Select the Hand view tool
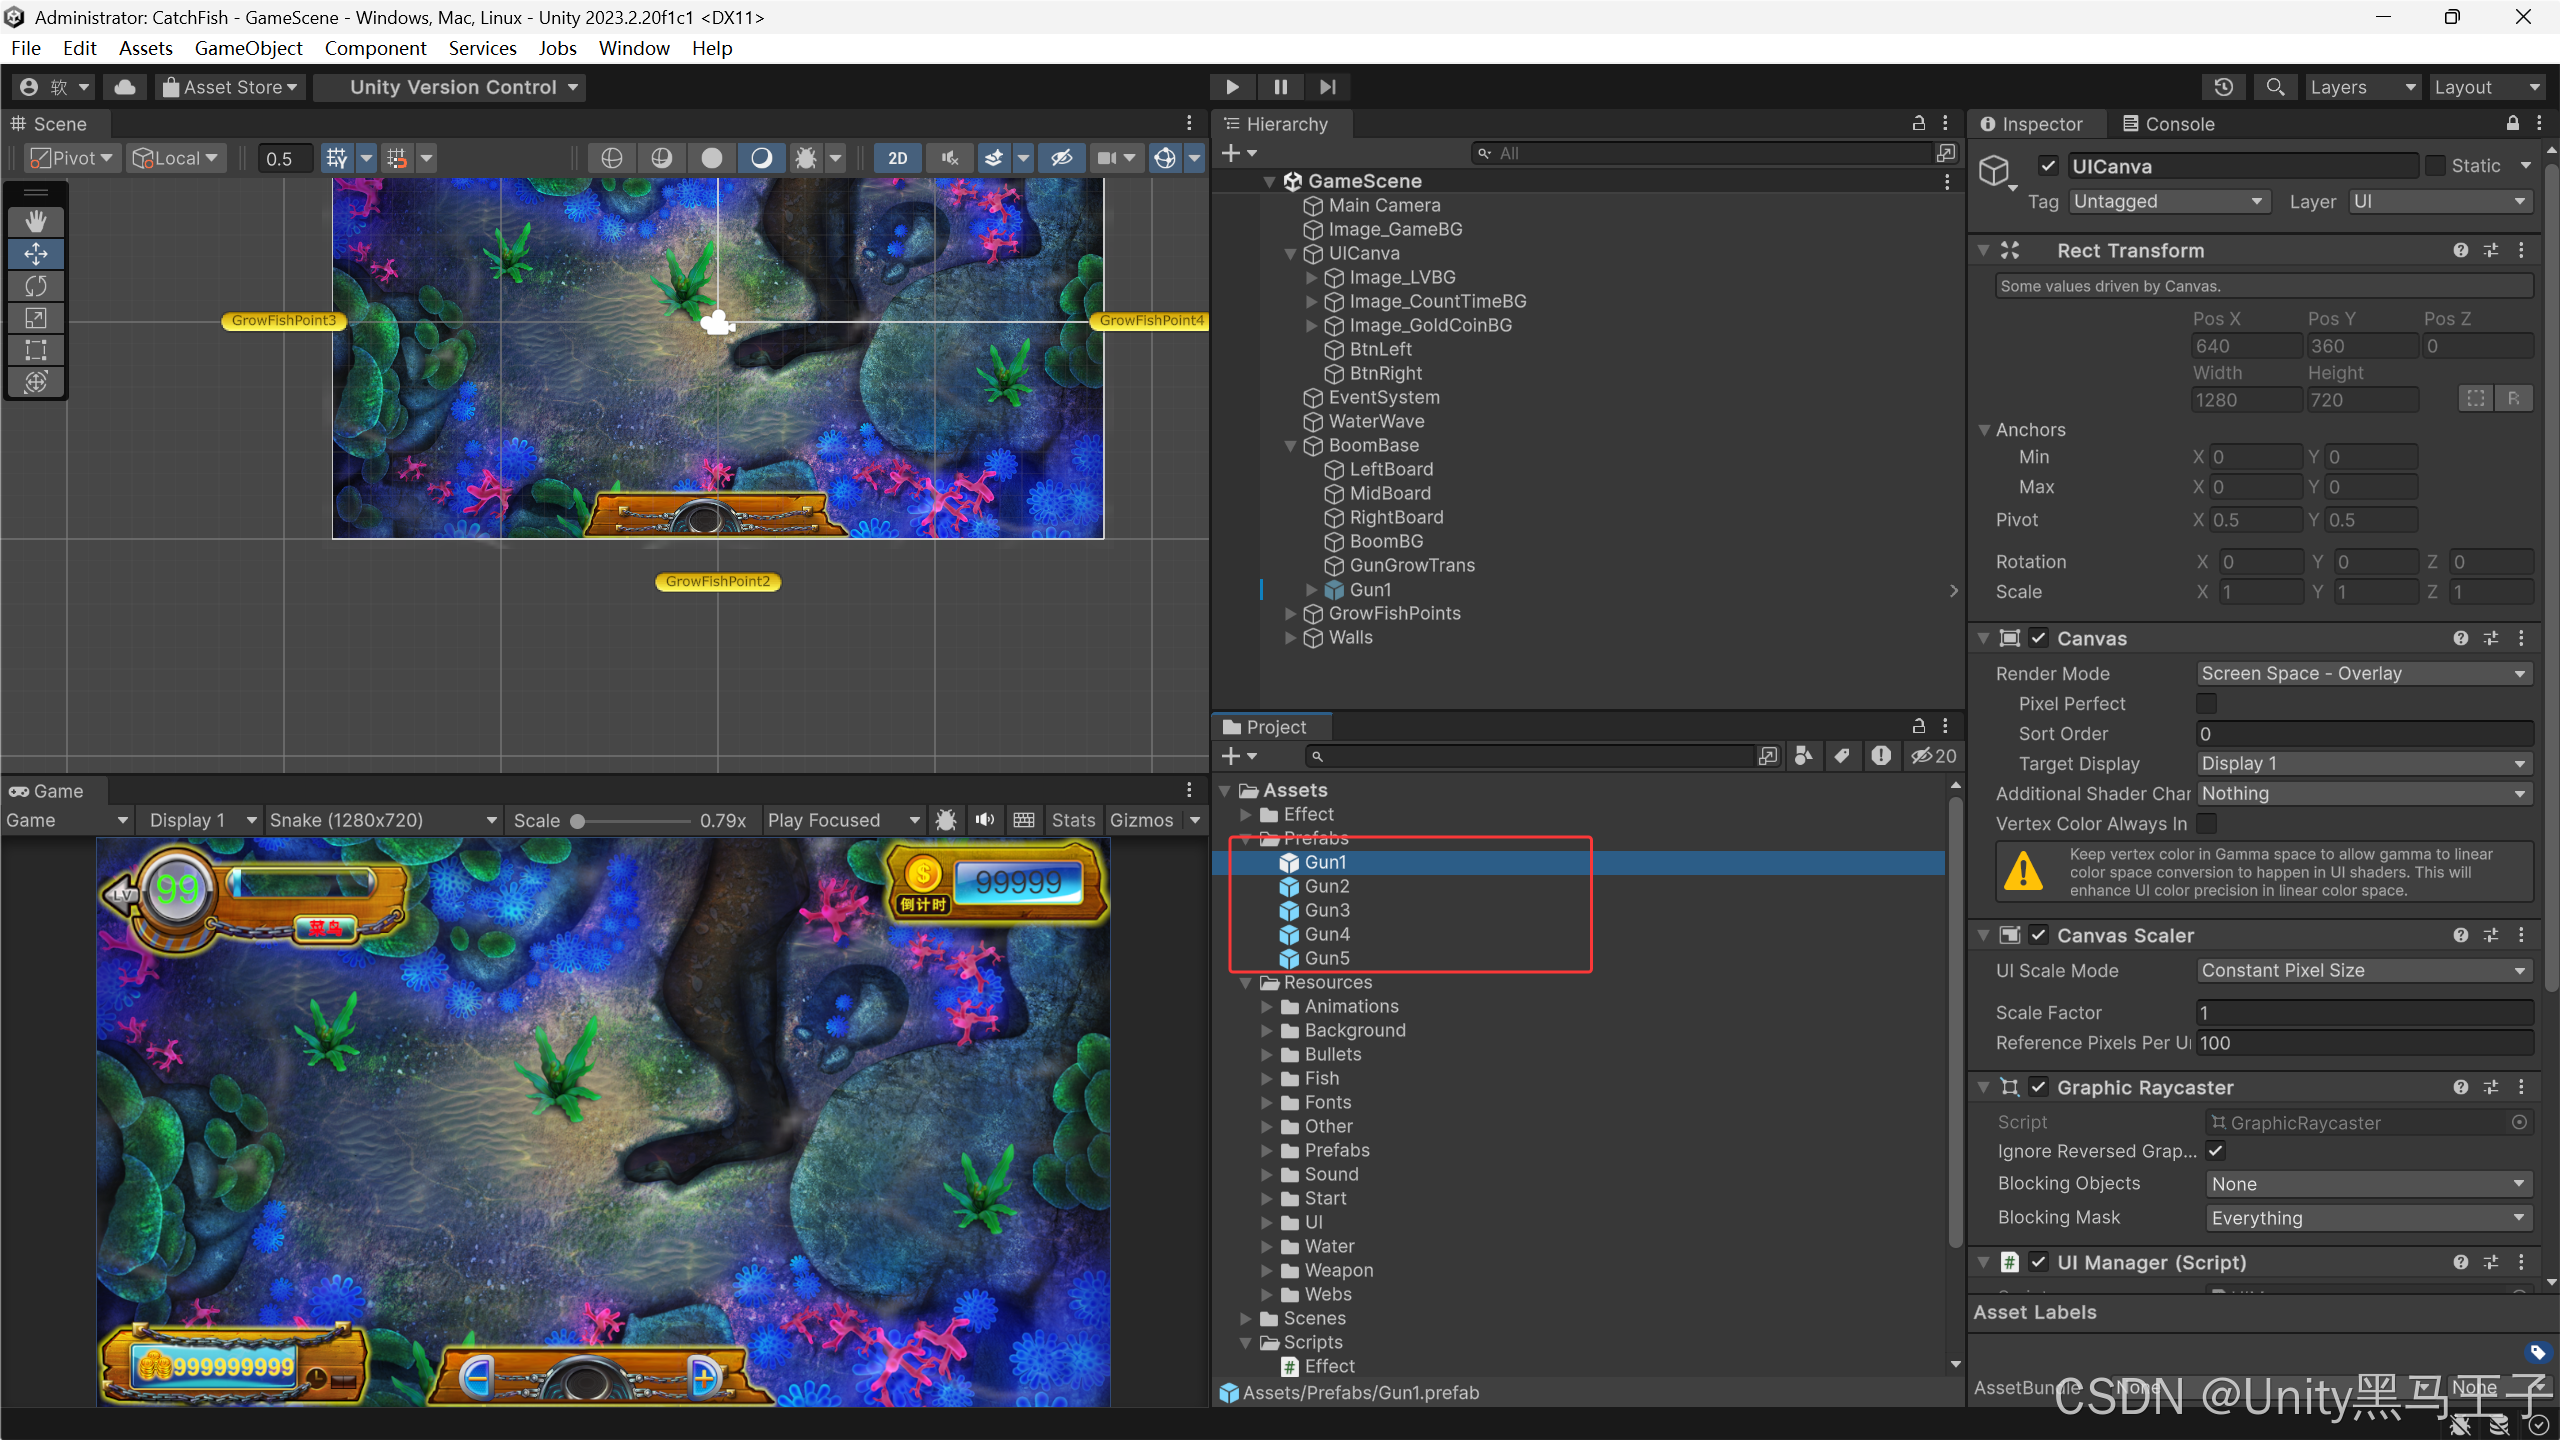2560x1440 pixels. pos(36,221)
